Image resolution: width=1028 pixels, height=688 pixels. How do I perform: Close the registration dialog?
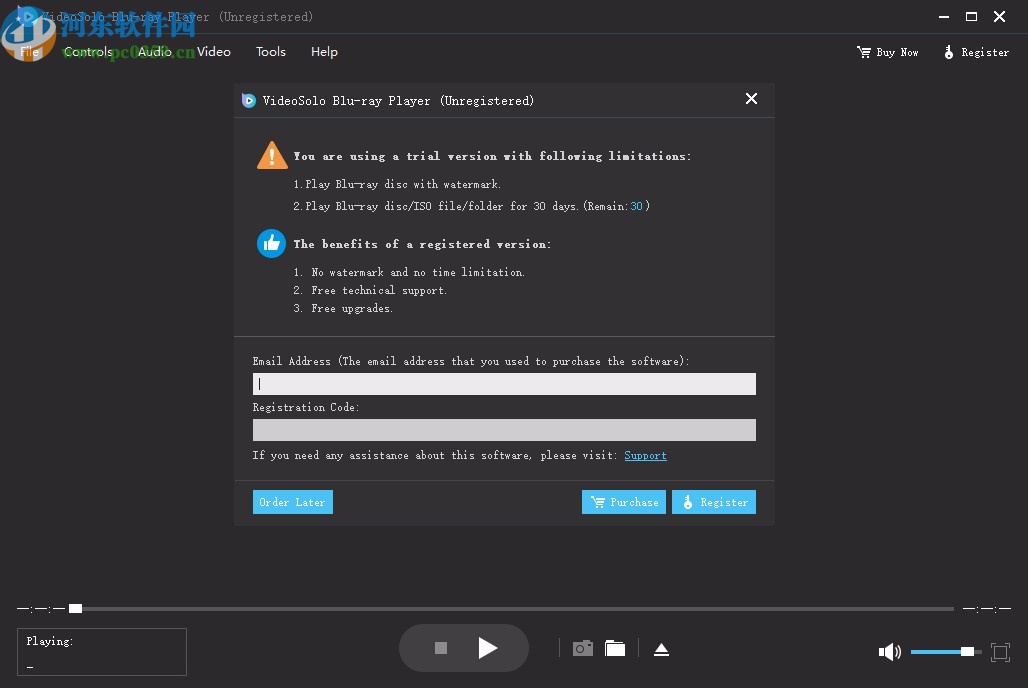(x=751, y=98)
